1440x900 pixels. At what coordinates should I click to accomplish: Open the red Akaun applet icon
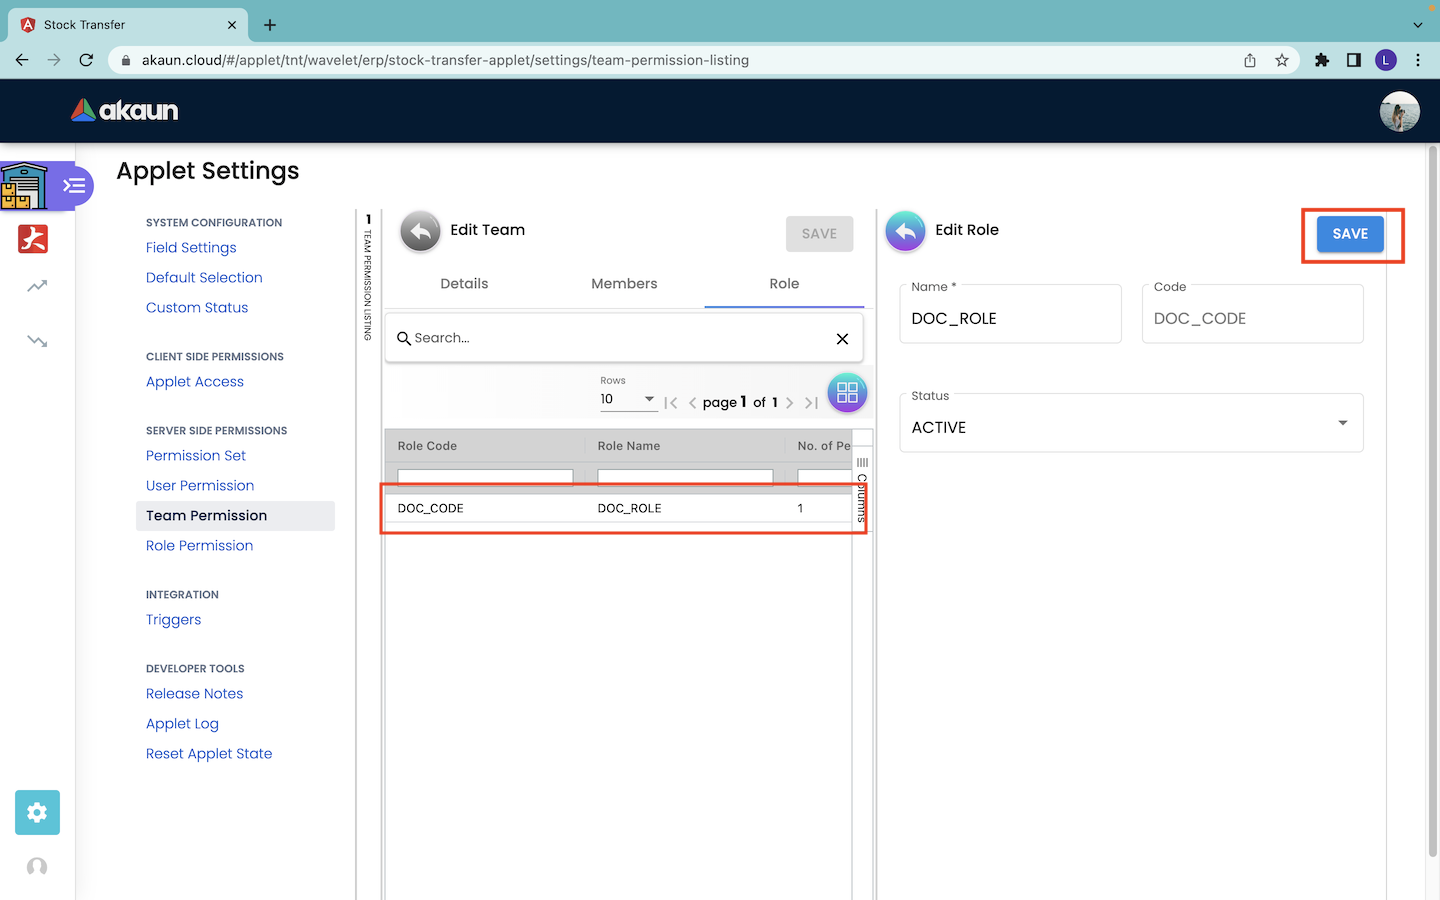click(x=33, y=239)
